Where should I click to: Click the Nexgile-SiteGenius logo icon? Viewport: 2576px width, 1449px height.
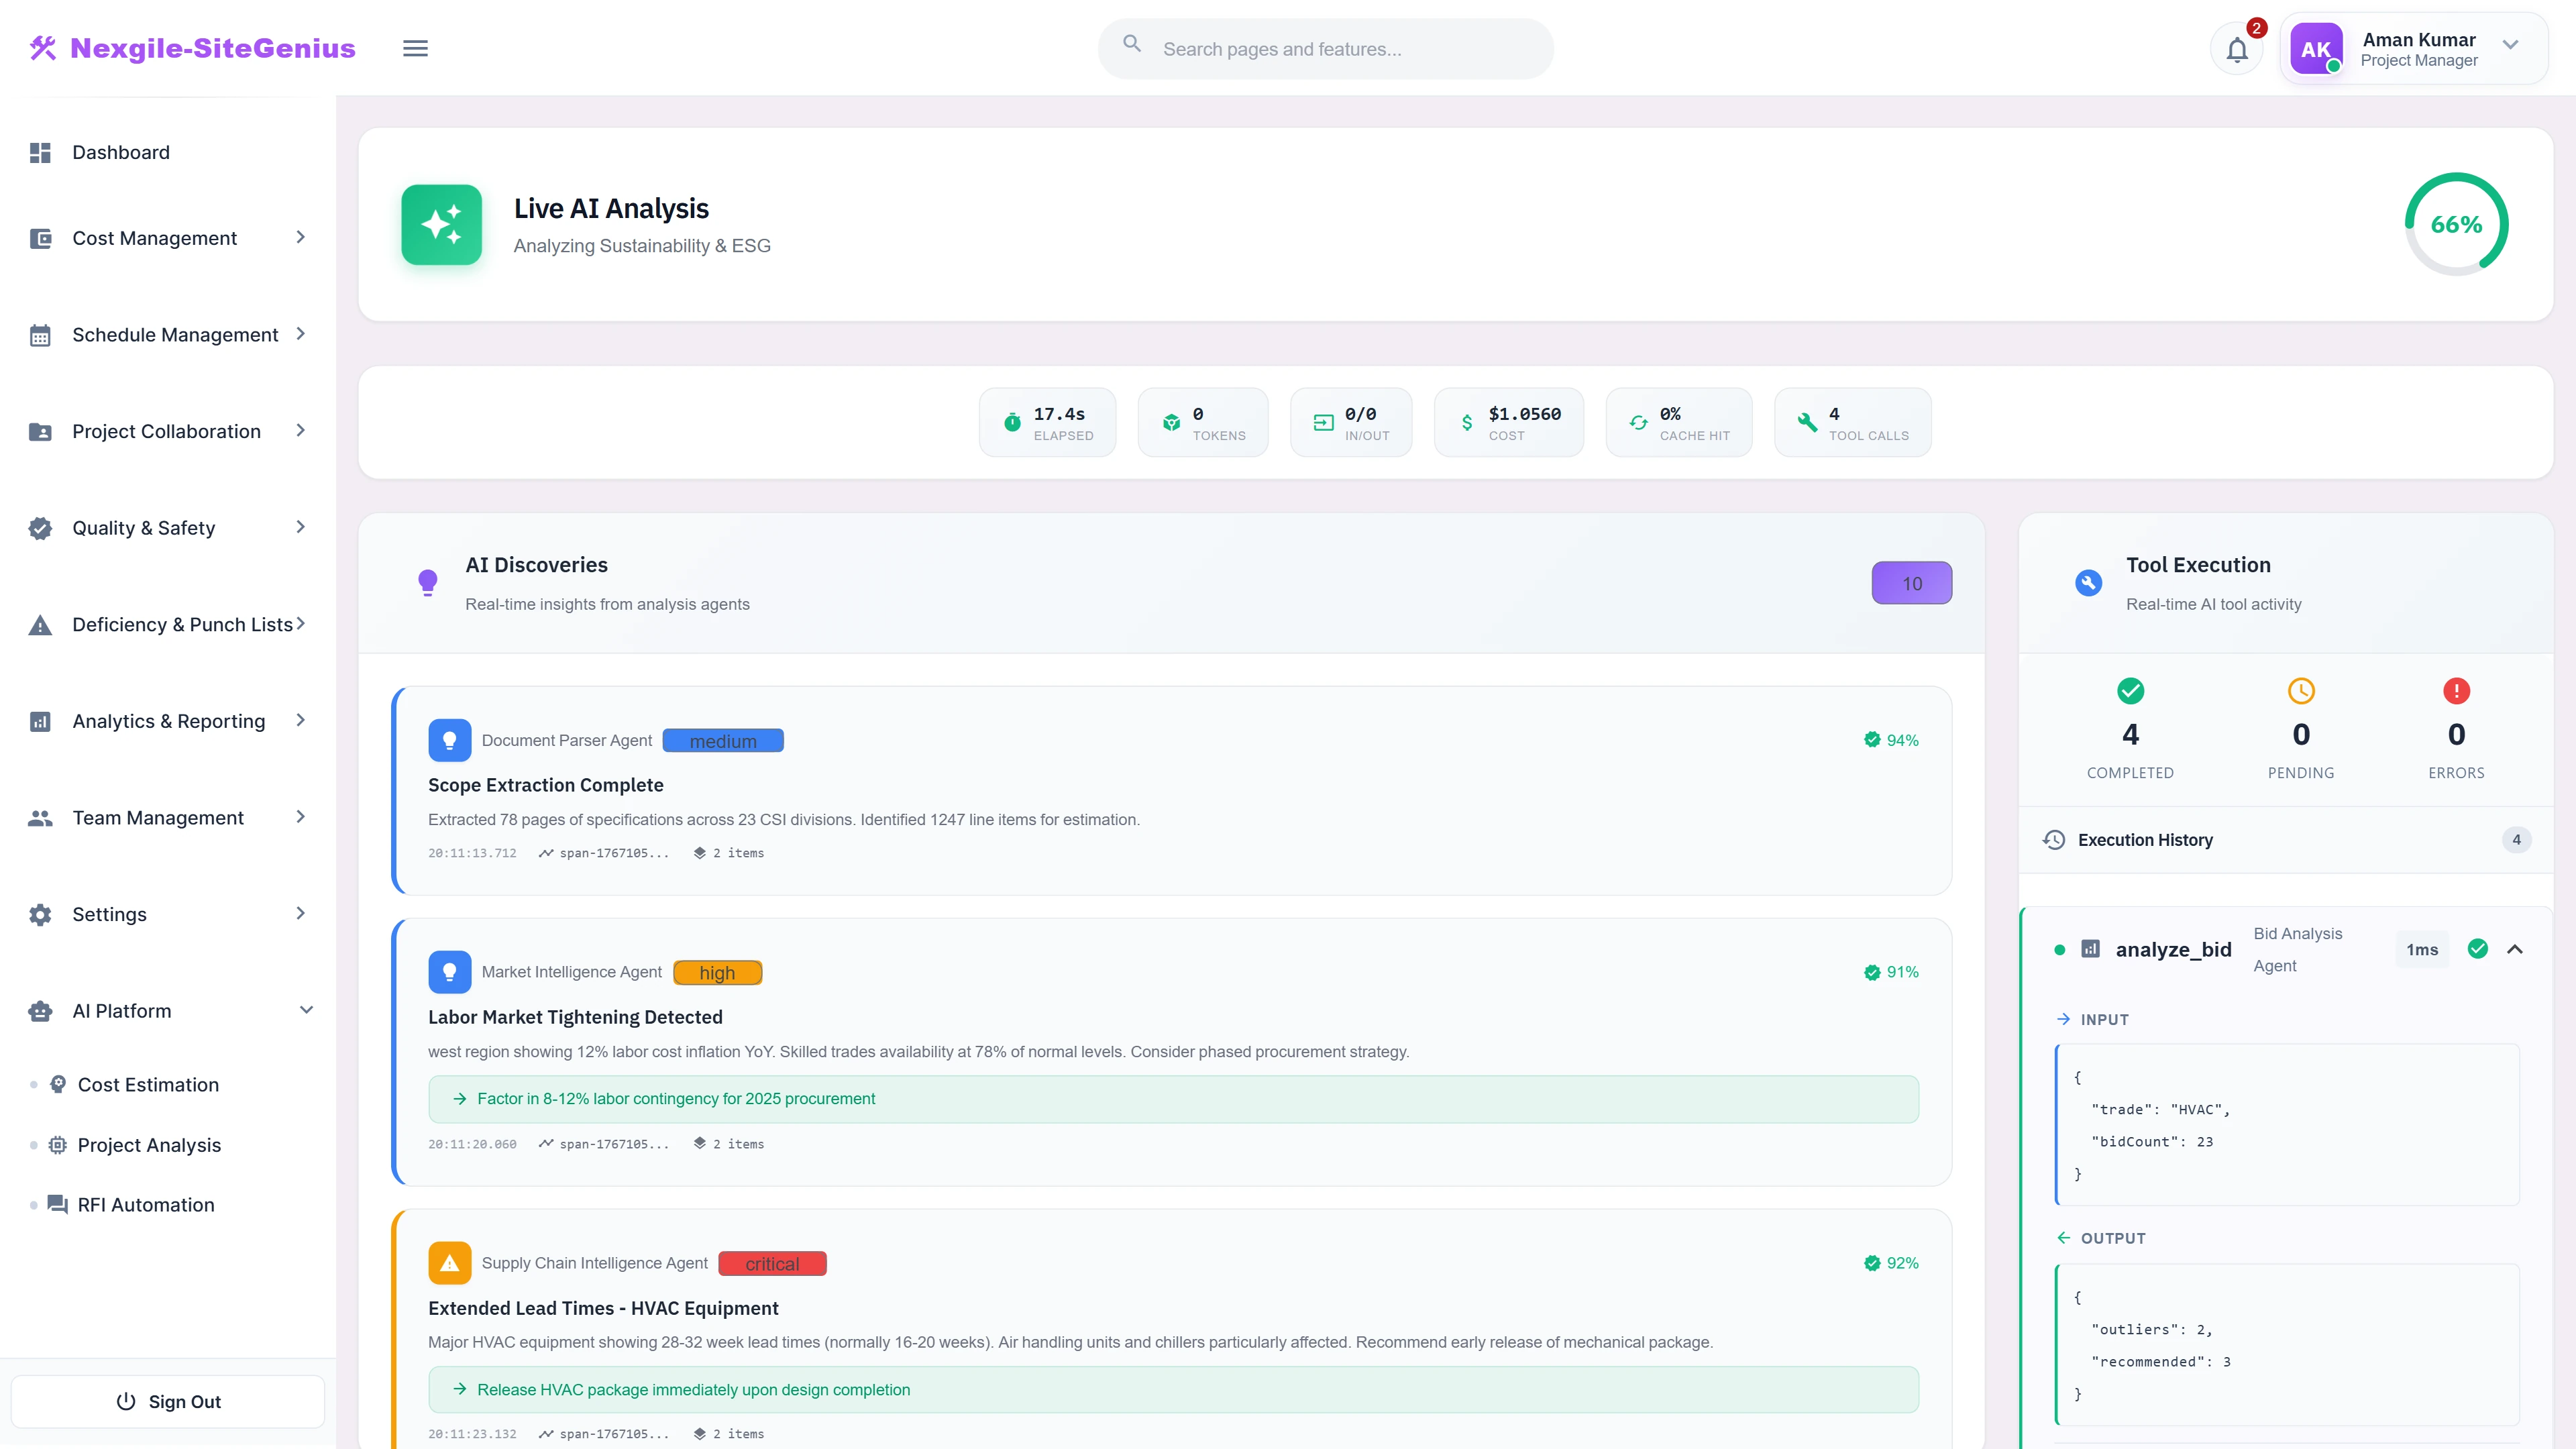[x=43, y=47]
